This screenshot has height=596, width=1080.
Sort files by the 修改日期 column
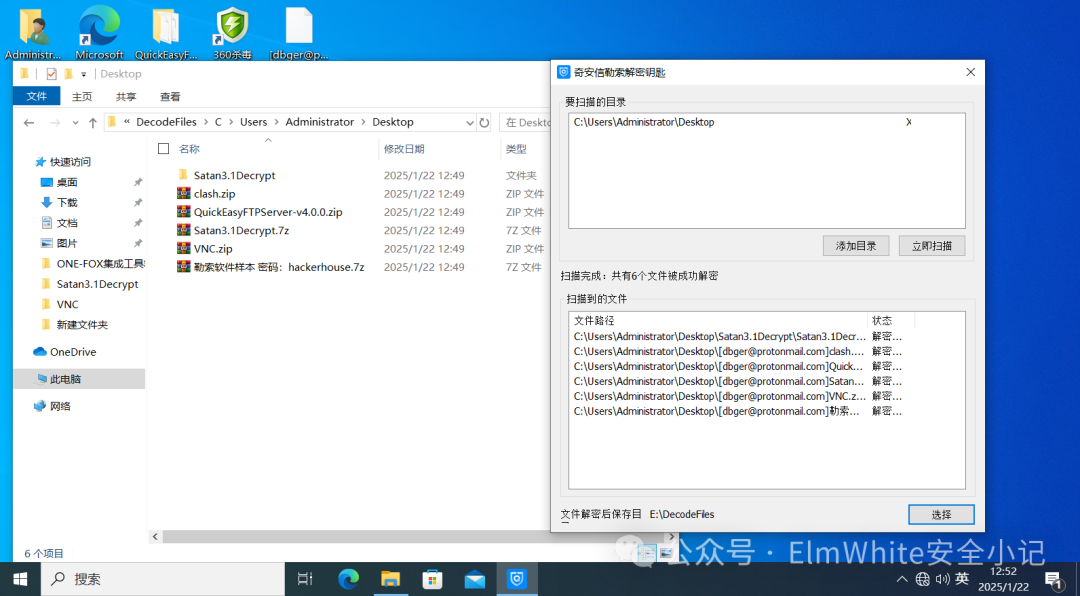[404, 149]
